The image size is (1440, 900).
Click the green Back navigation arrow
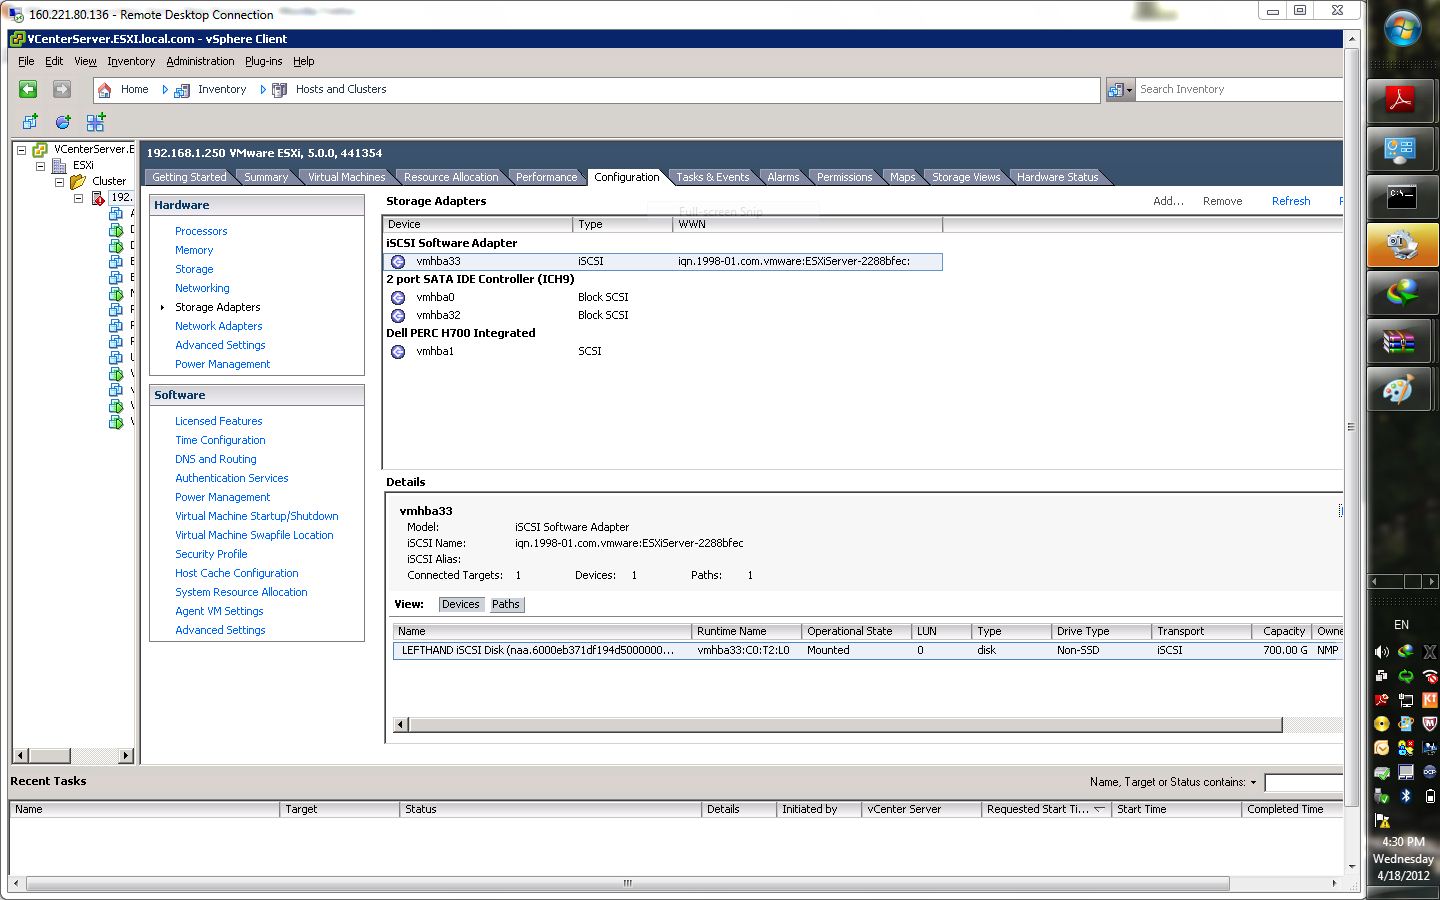tap(28, 89)
